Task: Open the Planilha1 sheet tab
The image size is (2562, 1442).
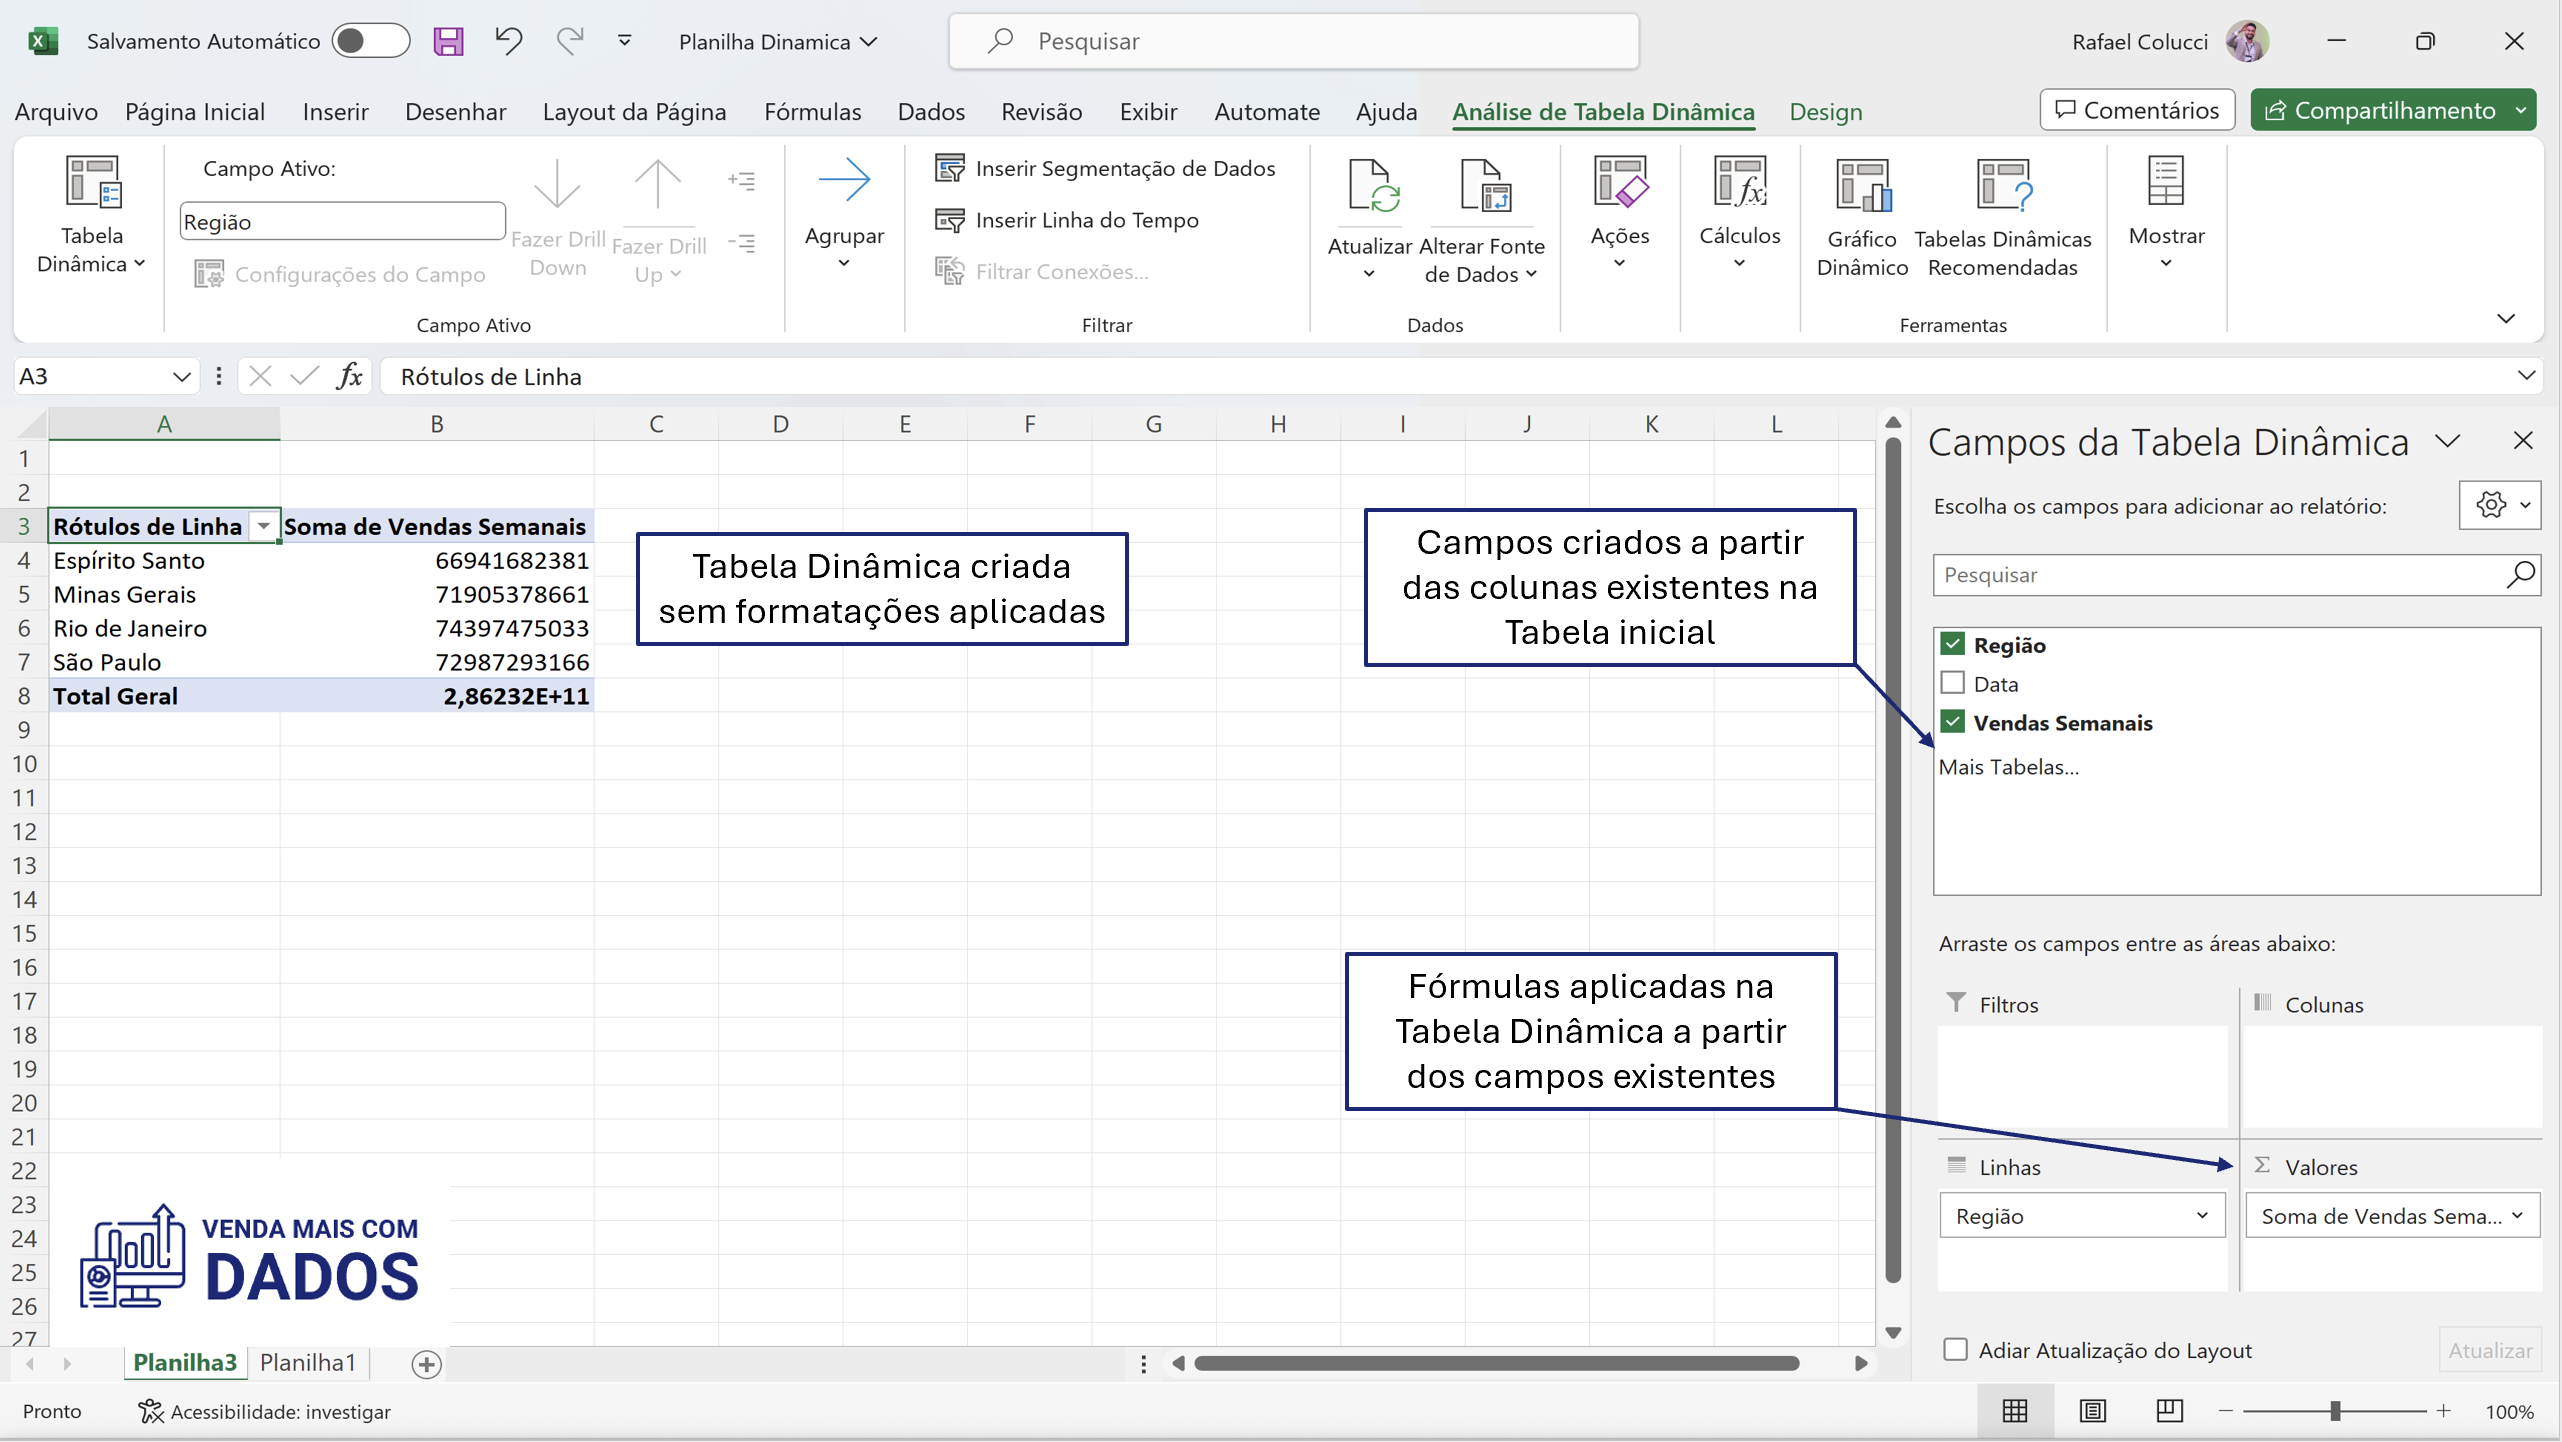Action: coord(307,1362)
